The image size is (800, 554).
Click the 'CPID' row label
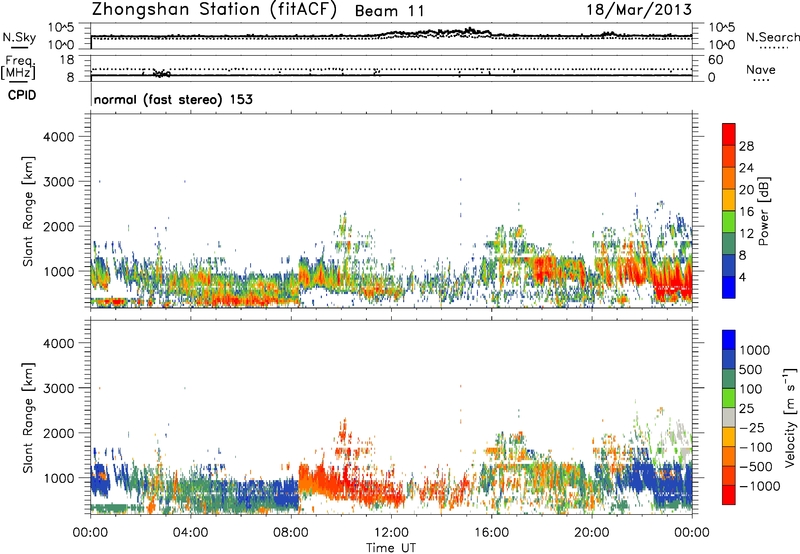point(22,95)
